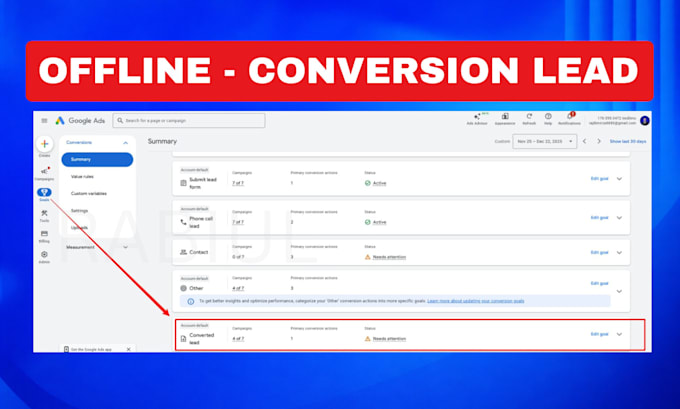Screen dimensions: 680x409
Task: Expand the Measurement section
Action: coord(125,247)
